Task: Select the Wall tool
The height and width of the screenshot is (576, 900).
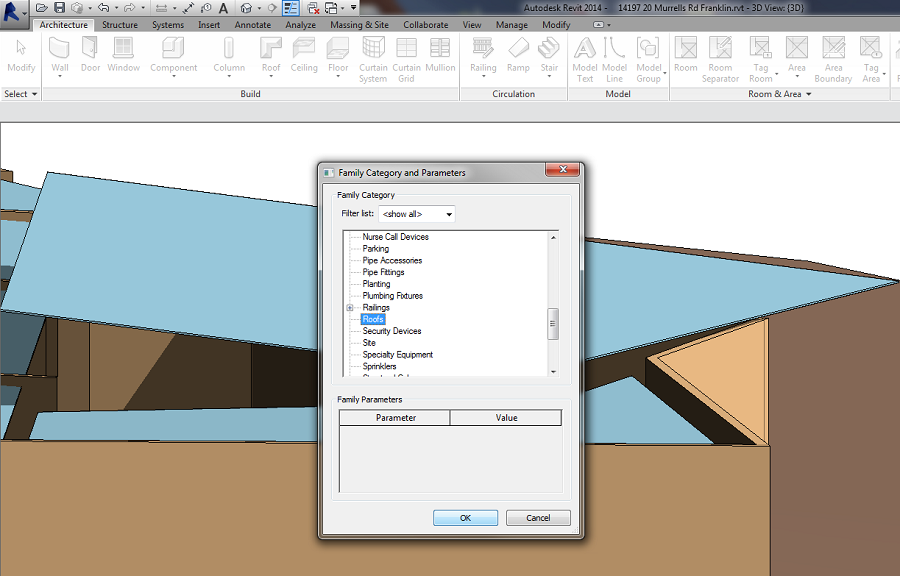Action: coord(60,57)
